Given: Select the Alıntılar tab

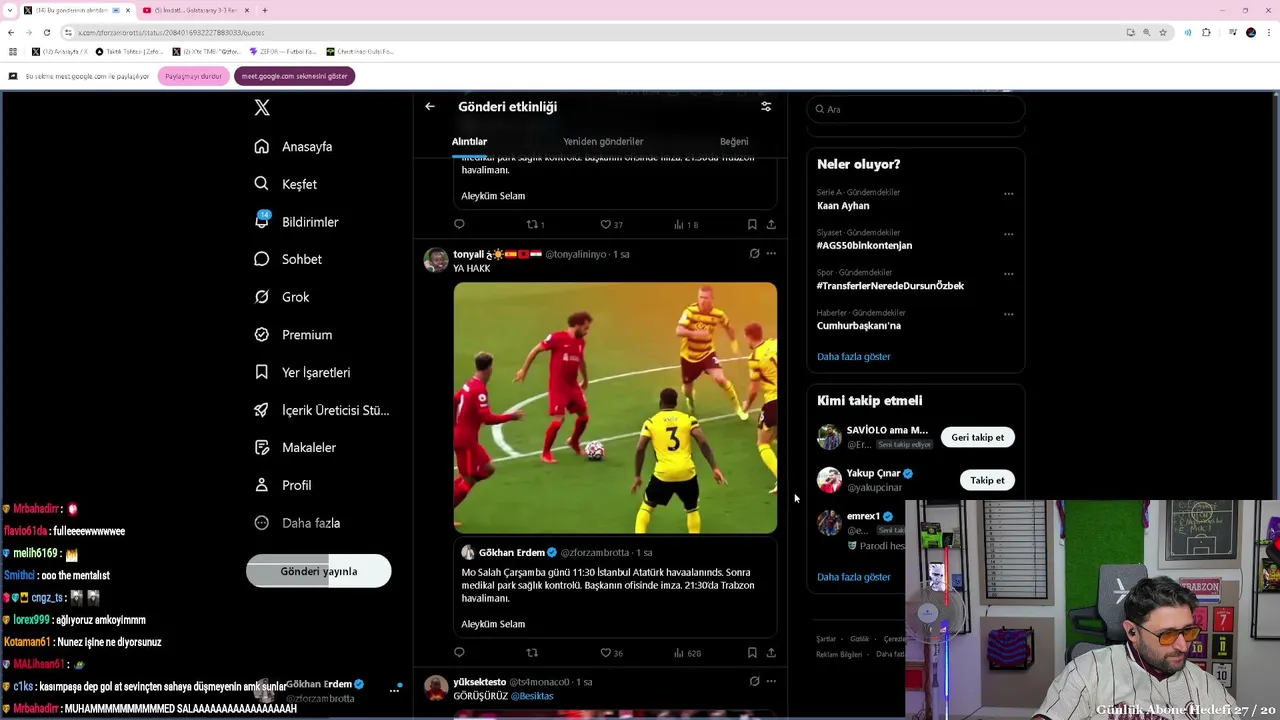Looking at the screenshot, I should coord(469,142).
